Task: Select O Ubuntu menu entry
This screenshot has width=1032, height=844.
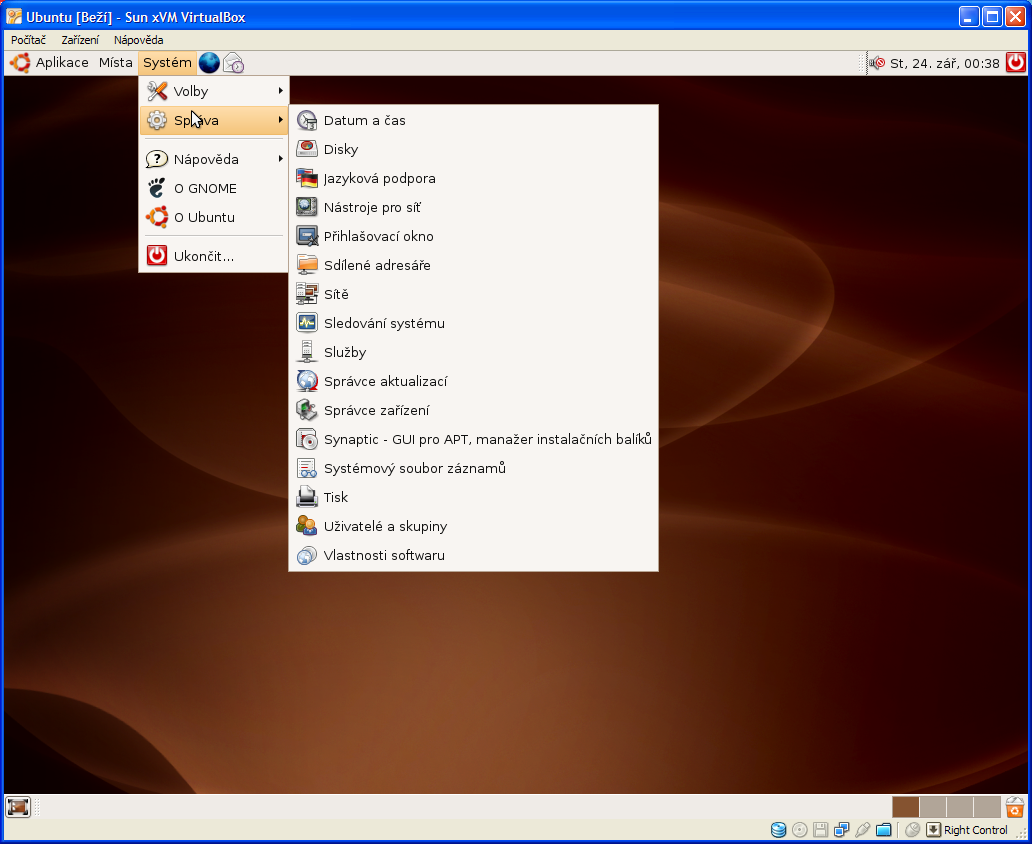Action: [214, 217]
